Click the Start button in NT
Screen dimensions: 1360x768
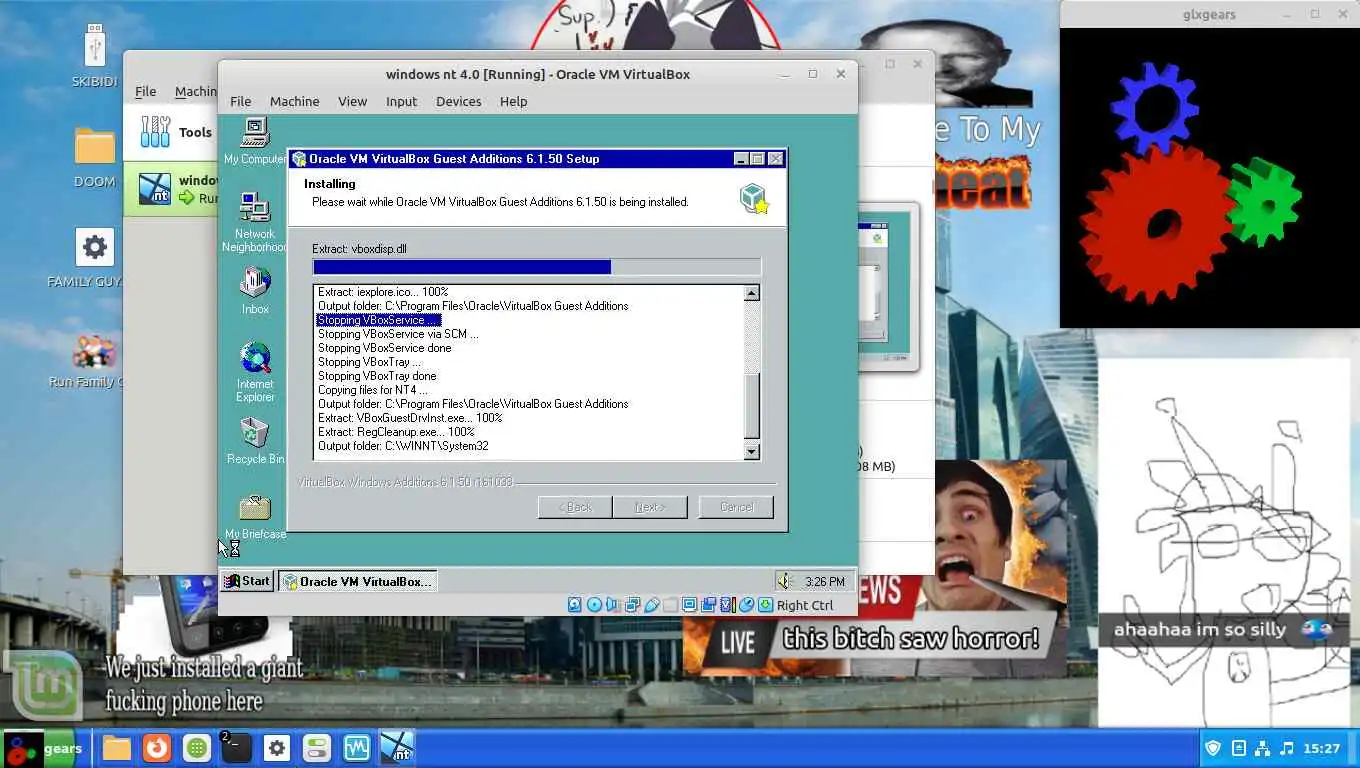tap(247, 581)
